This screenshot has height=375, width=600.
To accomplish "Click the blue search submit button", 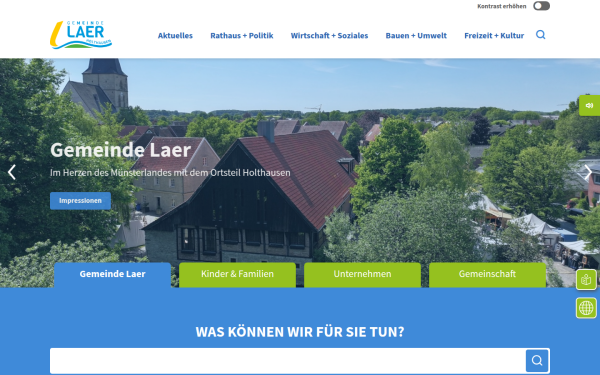I will [537, 360].
